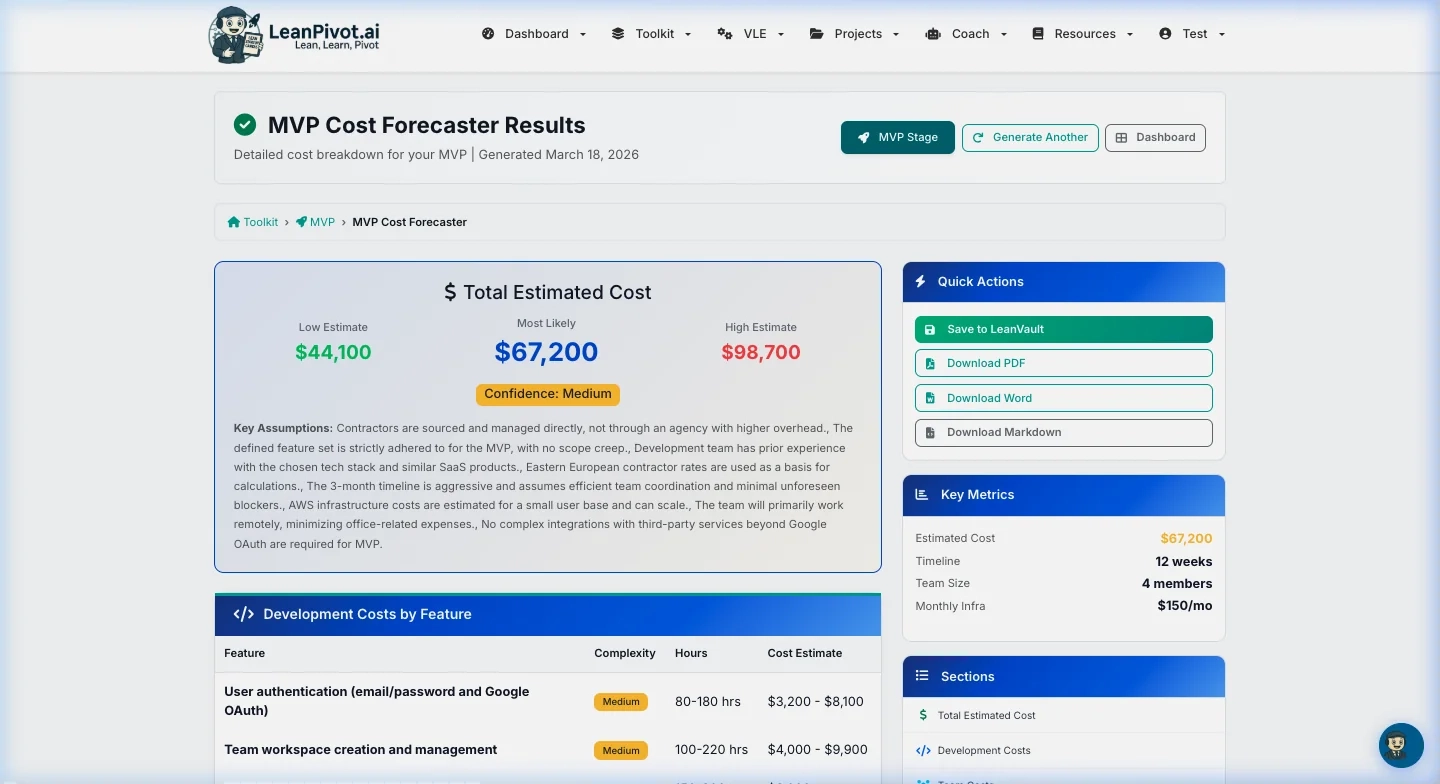
Task: Switch to the Resources menu
Action: [1085, 33]
